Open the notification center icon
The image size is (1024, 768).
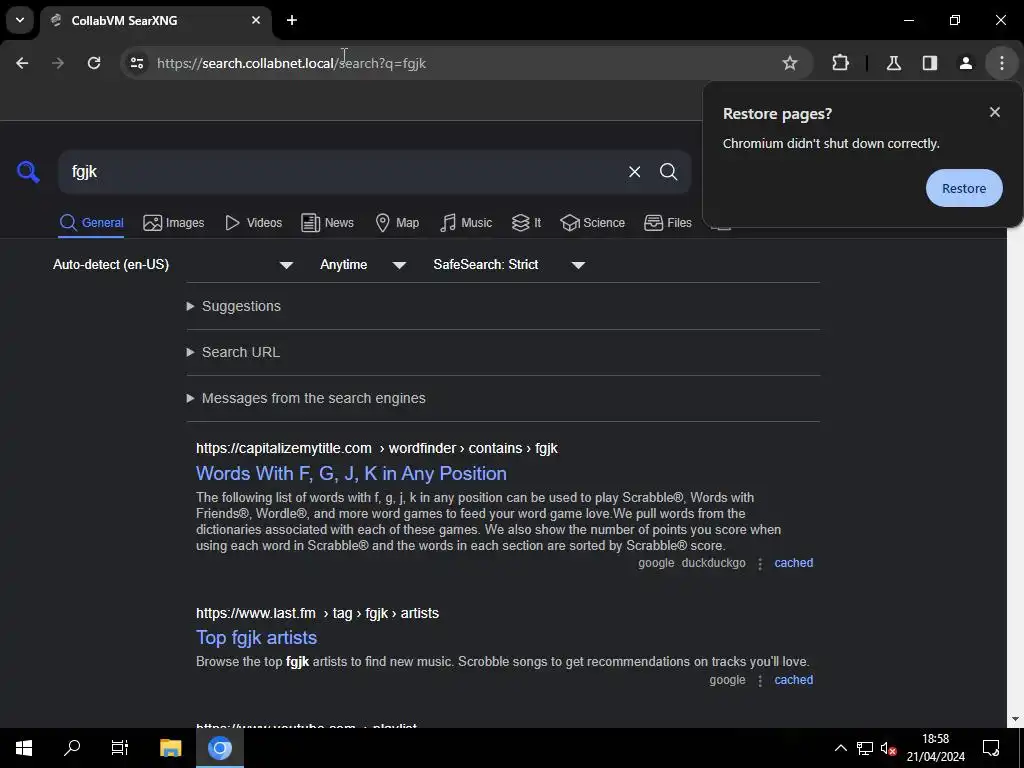tap(991, 748)
